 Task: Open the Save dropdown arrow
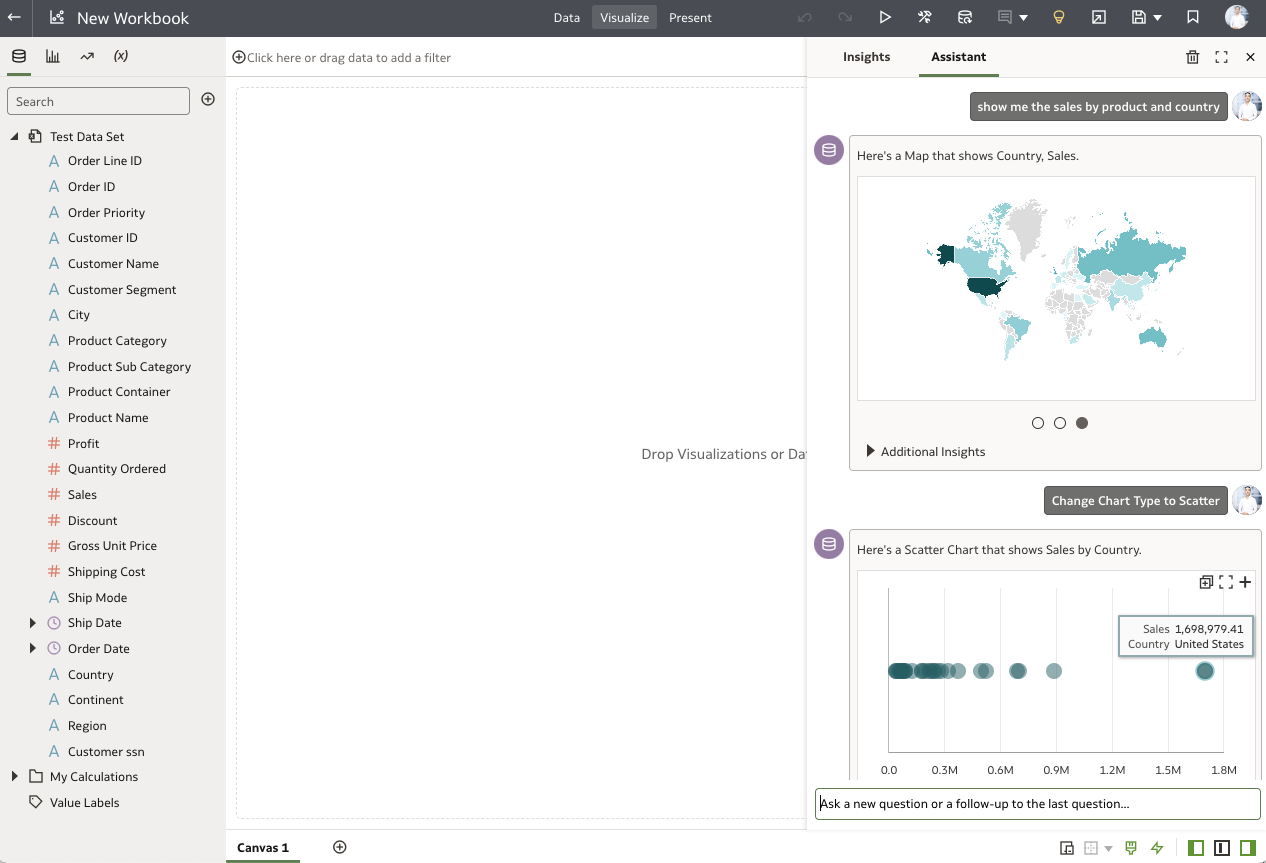tap(1158, 17)
